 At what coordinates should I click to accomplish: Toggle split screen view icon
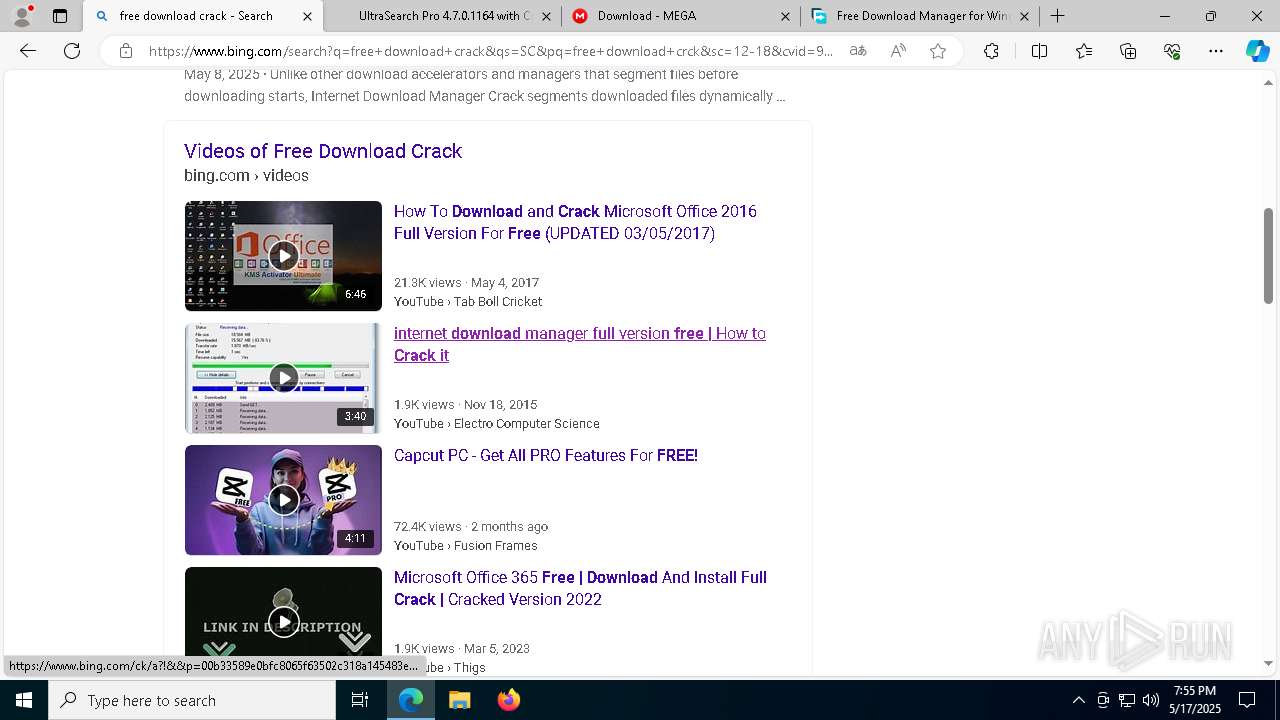tap(1039, 51)
